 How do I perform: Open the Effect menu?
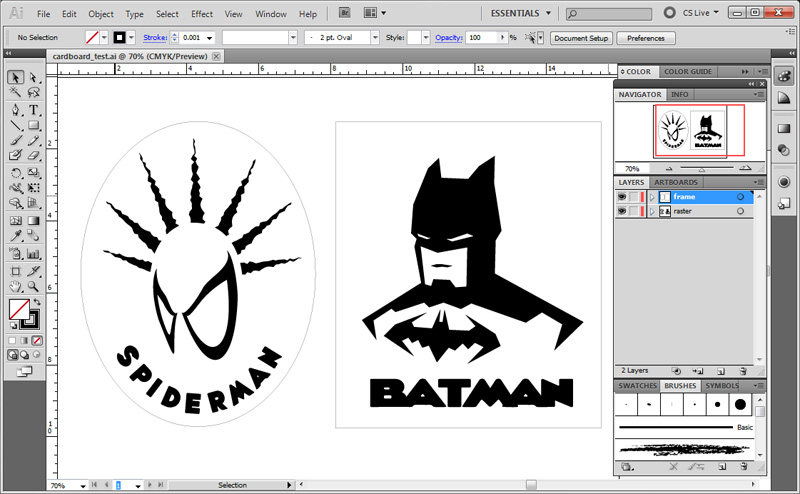point(202,14)
